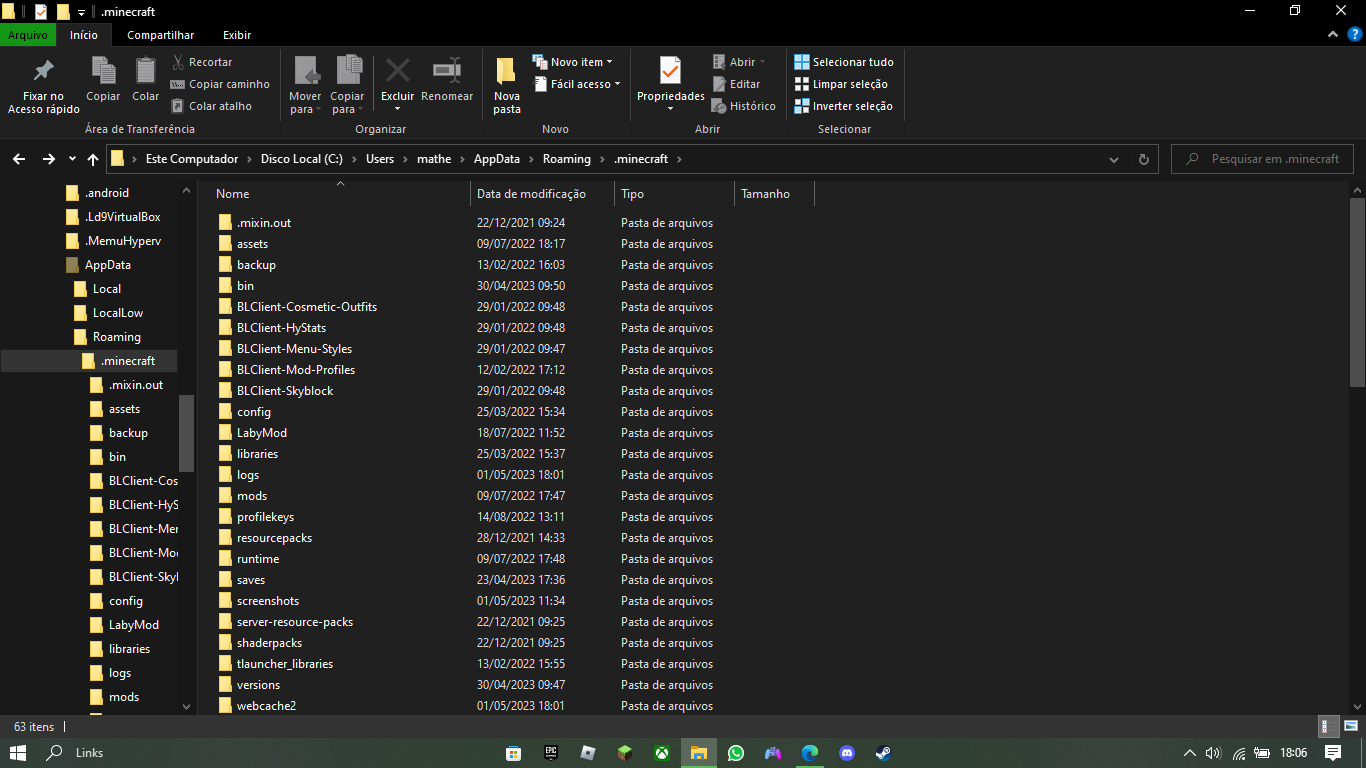
Task: Switch to large icons view layout icon
Action: [x=1350, y=727]
